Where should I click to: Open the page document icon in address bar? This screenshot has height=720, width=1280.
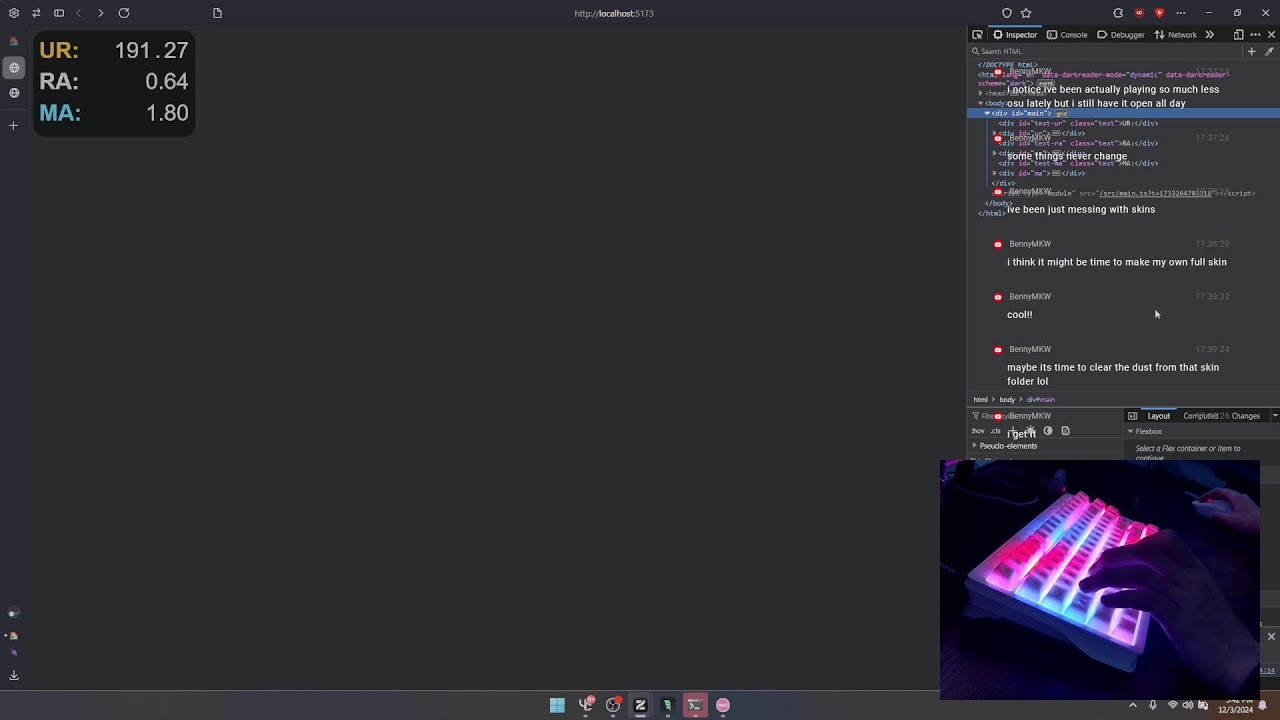tap(217, 13)
